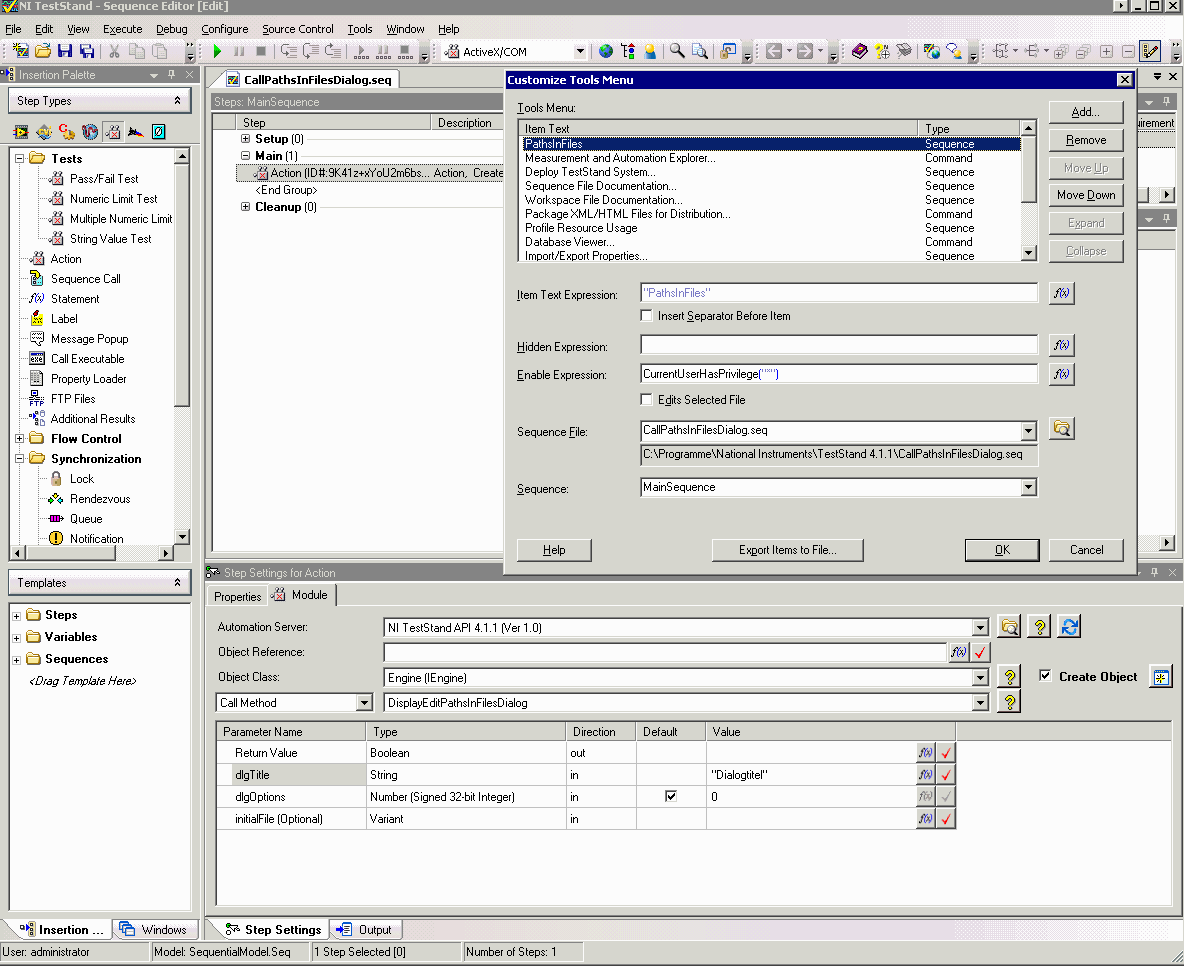The width and height of the screenshot is (1184, 966).
Task: Click the refresh icon beside Automation Server
Action: [1068, 626]
